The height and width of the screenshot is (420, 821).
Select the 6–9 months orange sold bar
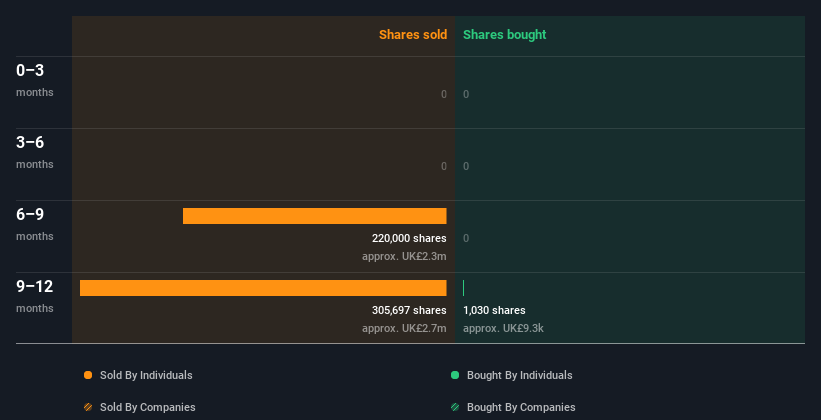pyautogui.click(x=315, y=216)
